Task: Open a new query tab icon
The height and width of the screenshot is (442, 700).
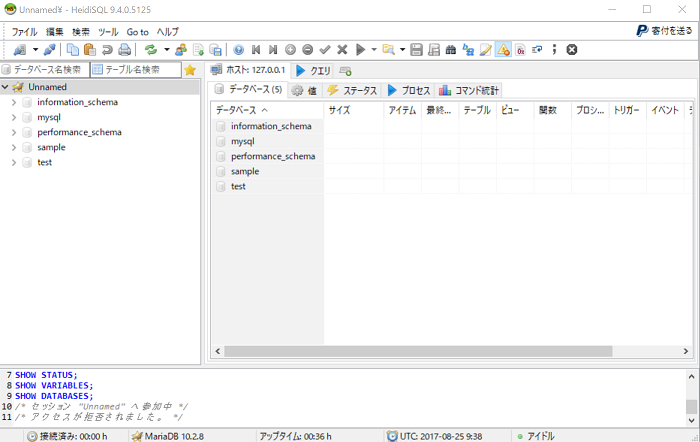Action: click(x=345, y=71)
